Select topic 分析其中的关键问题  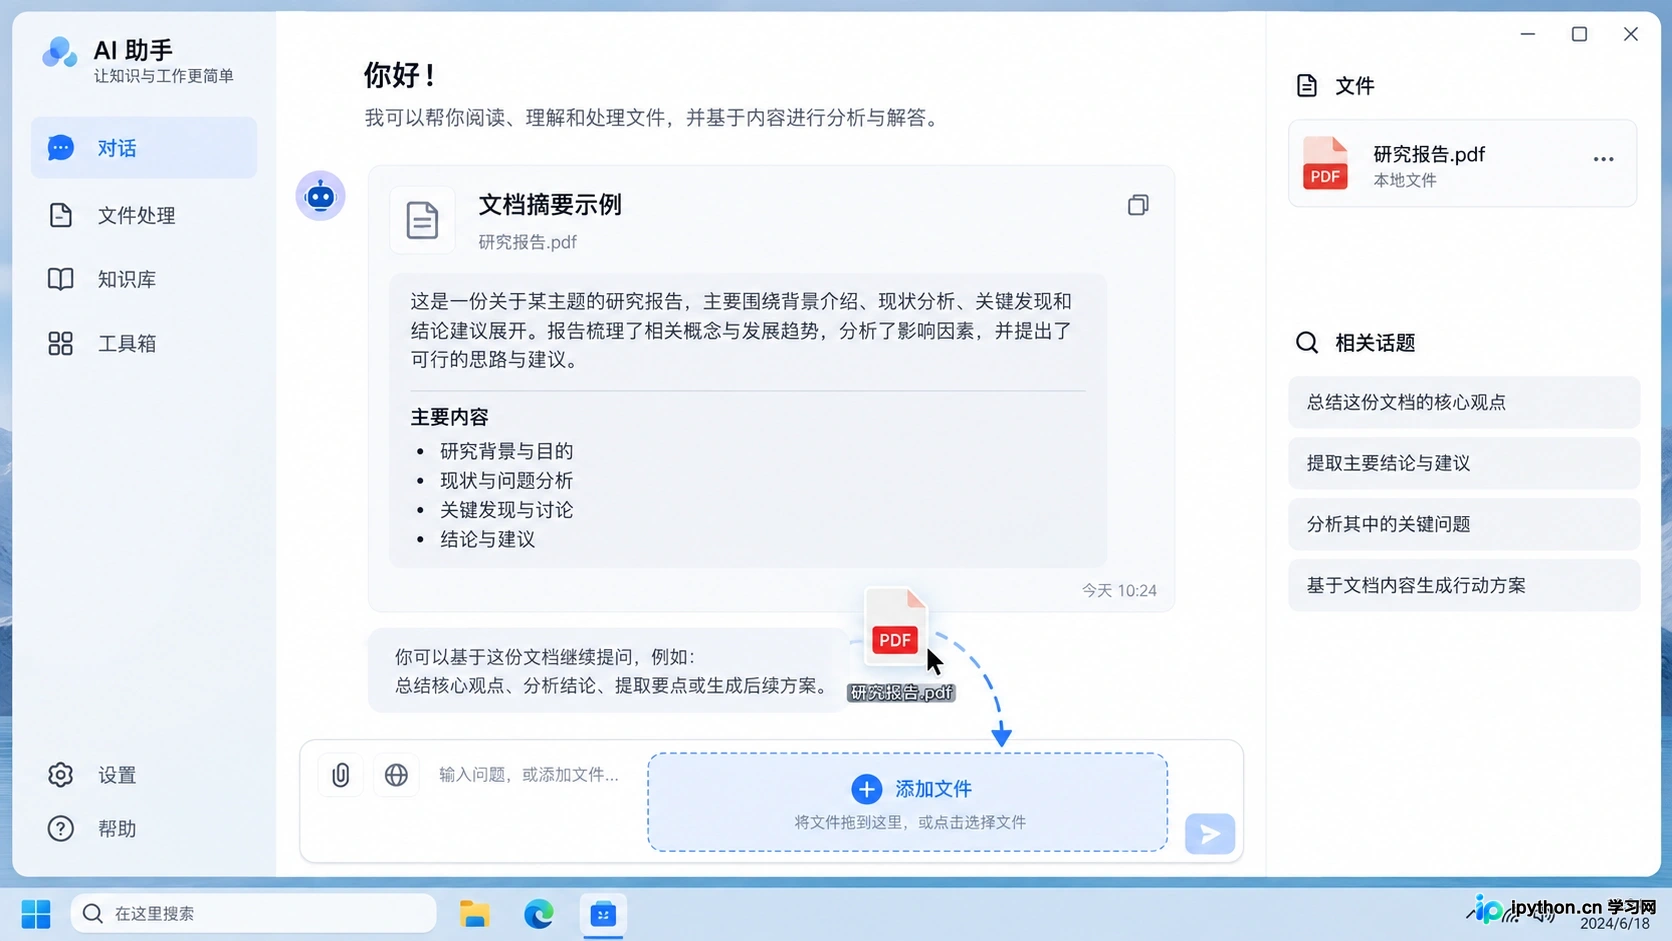(x=1464, y=524)
